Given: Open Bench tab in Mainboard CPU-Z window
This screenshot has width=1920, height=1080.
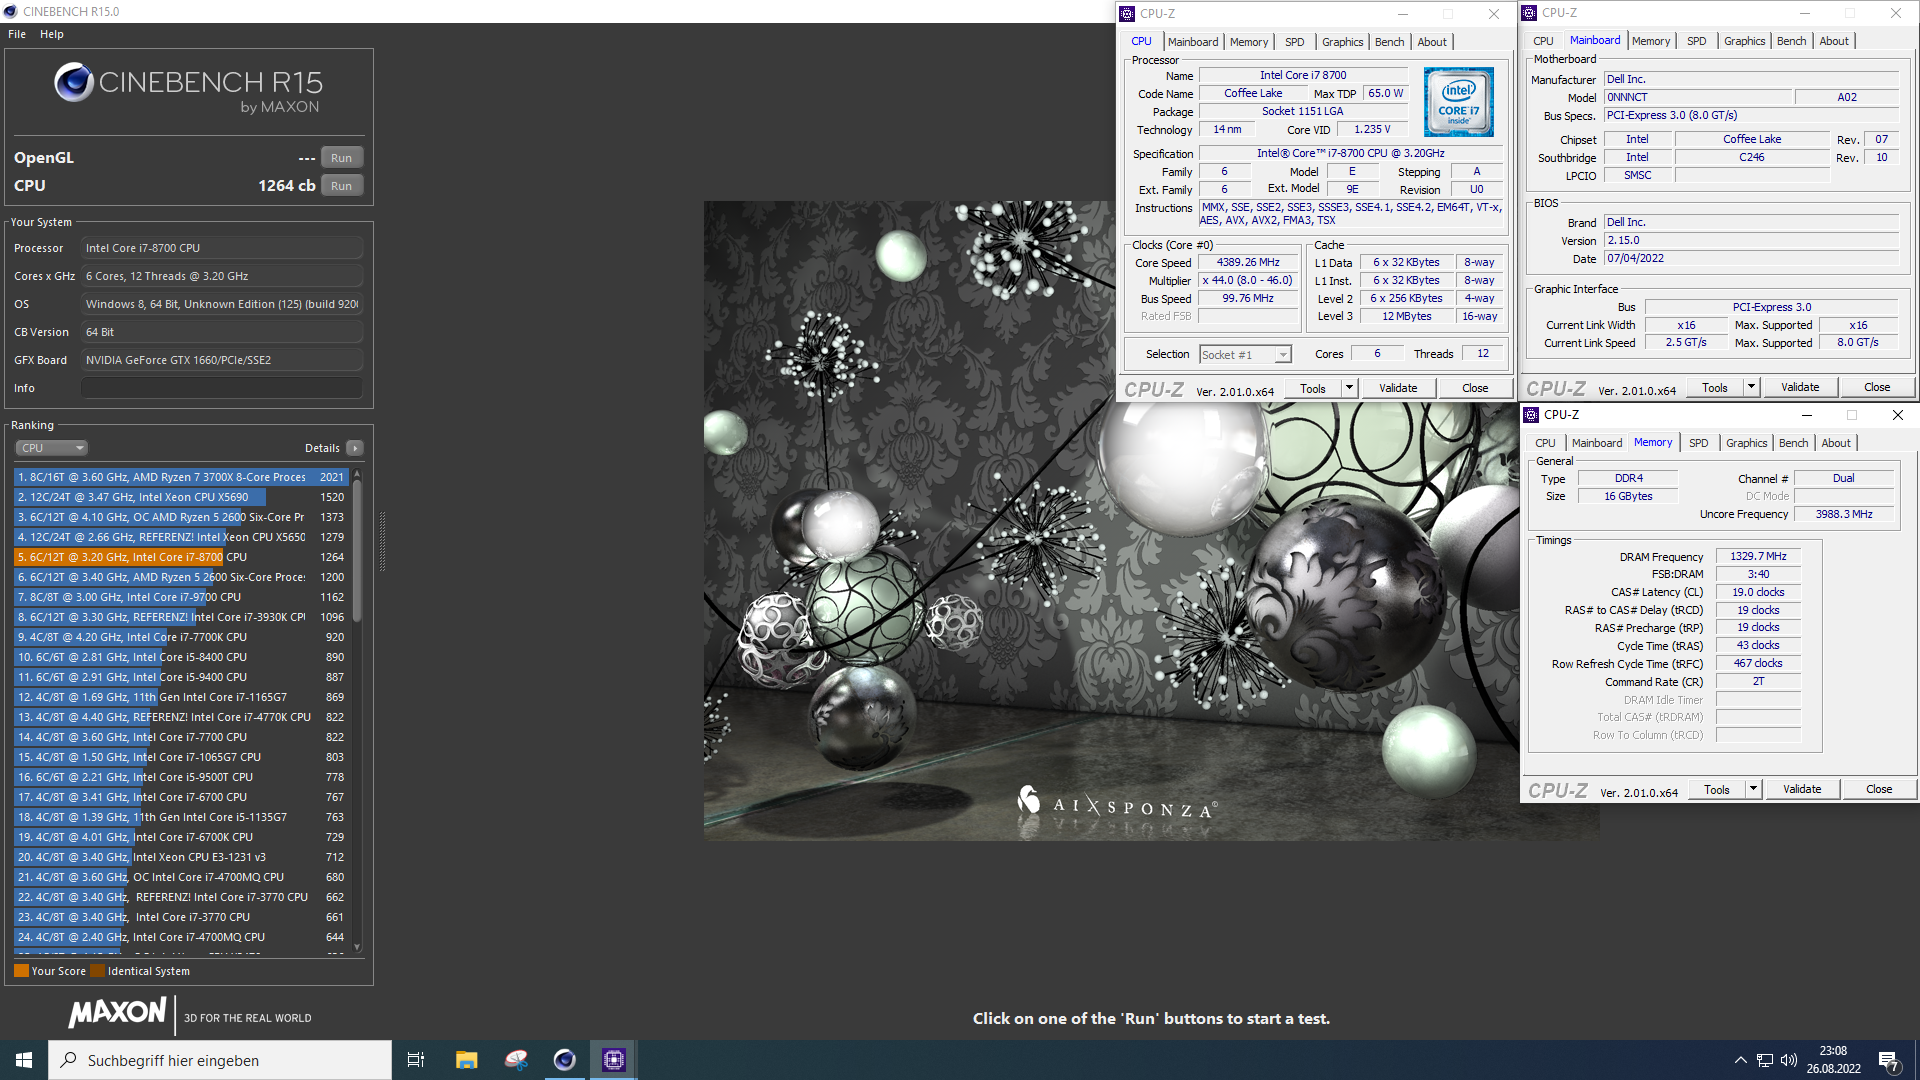Looking at the screenshot, I should 1792,41.
